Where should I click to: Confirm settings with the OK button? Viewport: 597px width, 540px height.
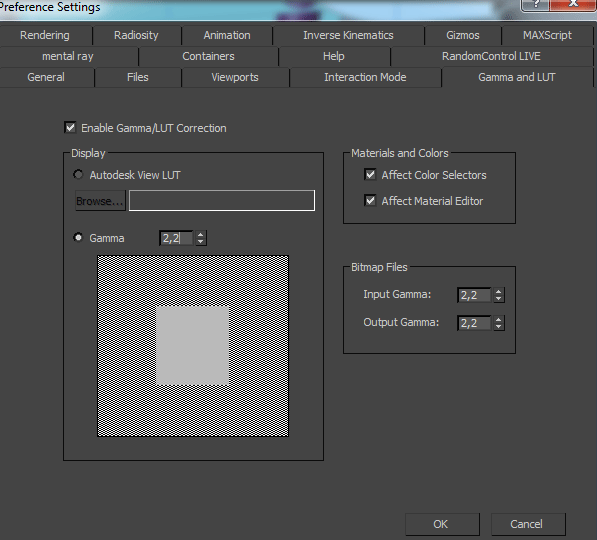[x=442, y=524]
